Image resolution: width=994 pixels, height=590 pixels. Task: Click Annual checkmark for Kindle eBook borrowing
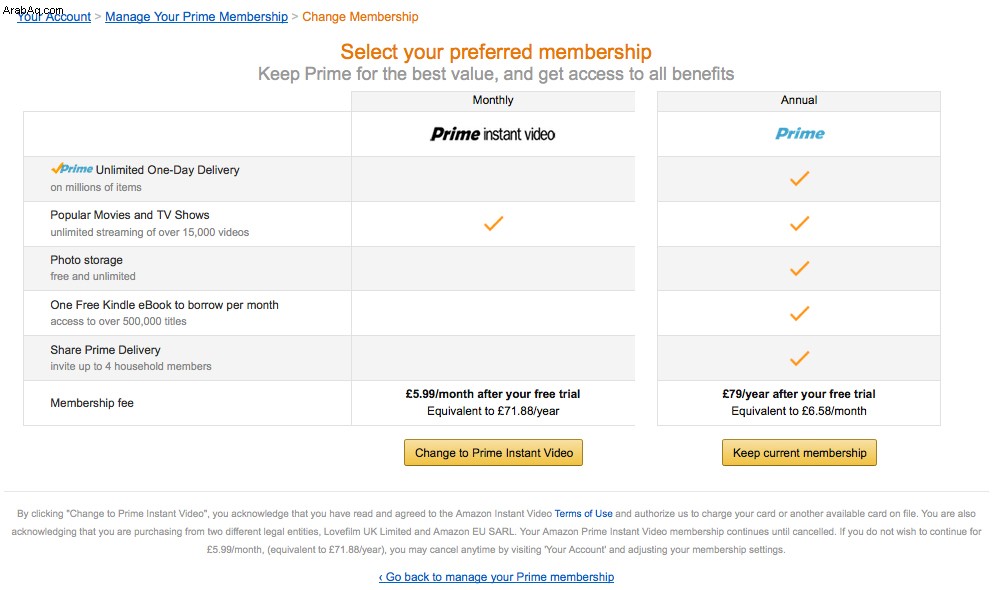(799, 313)
